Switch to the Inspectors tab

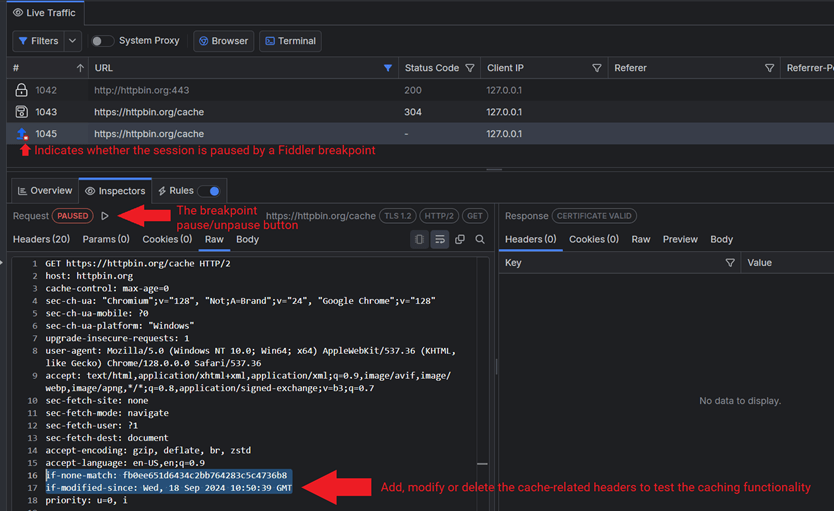click(x=115, y=191)
